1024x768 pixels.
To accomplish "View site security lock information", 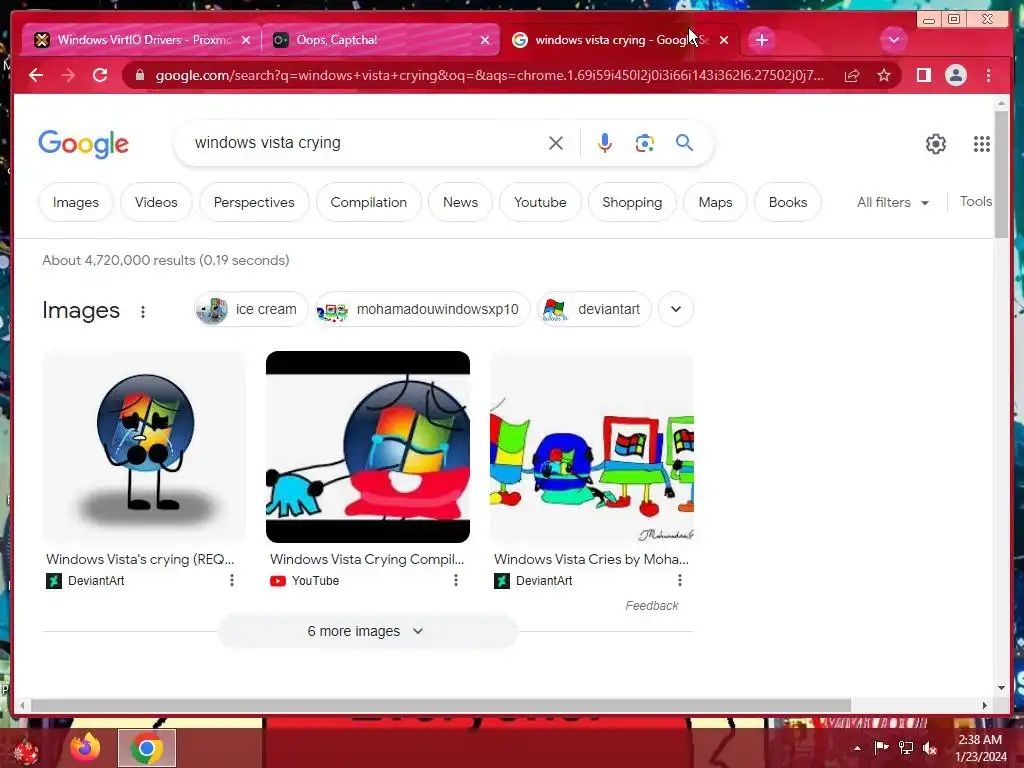I will [140, 75].
